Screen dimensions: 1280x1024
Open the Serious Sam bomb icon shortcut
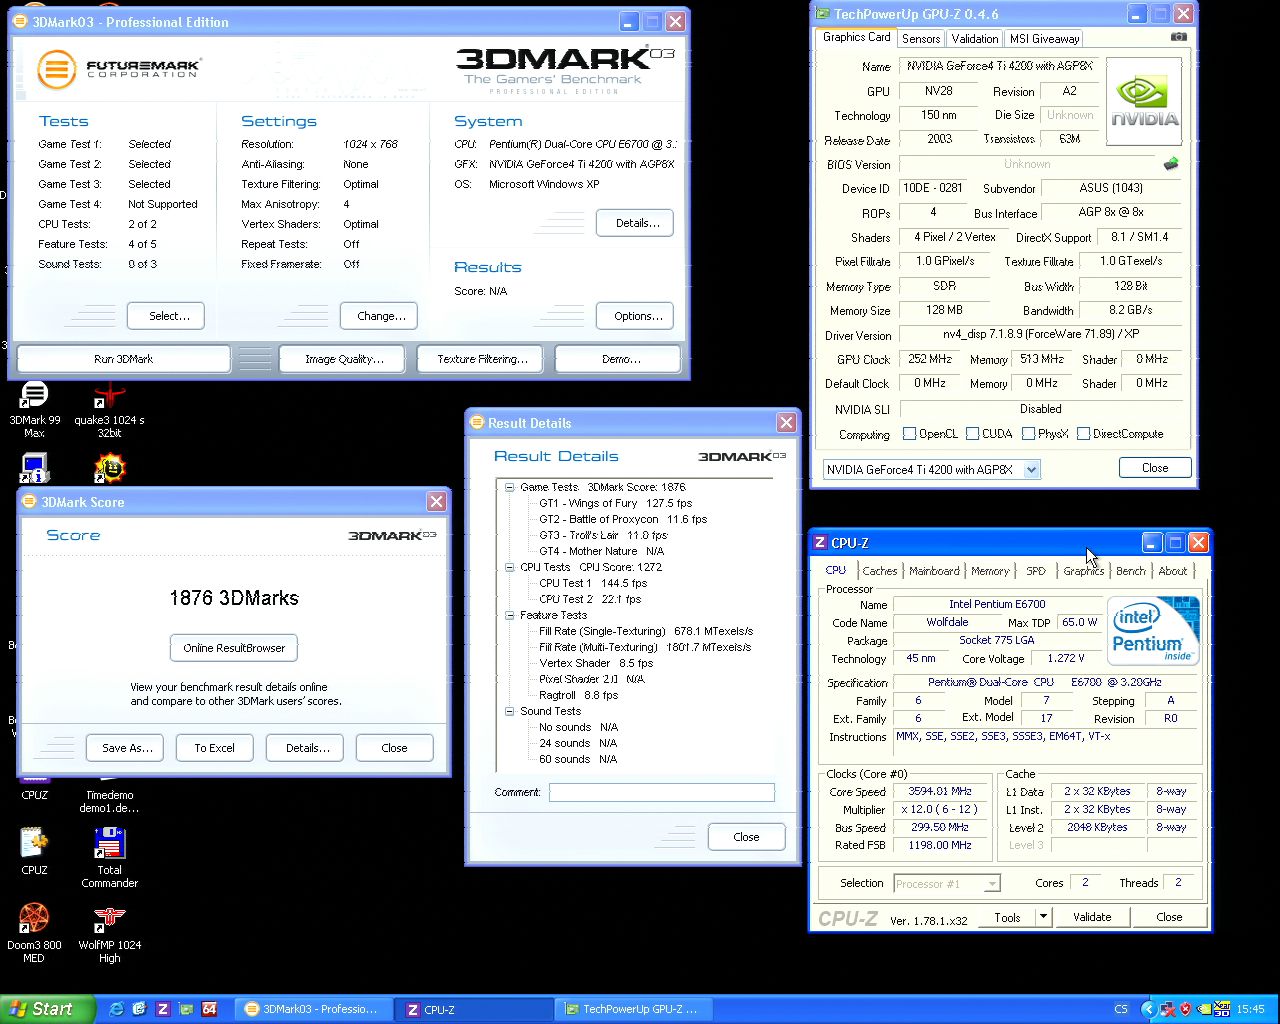coord(109,468)
